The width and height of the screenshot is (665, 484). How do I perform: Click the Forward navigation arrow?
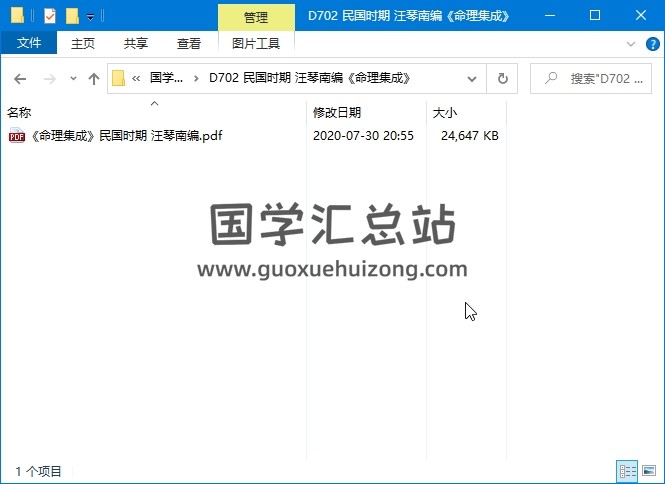[x=48, y=78]
